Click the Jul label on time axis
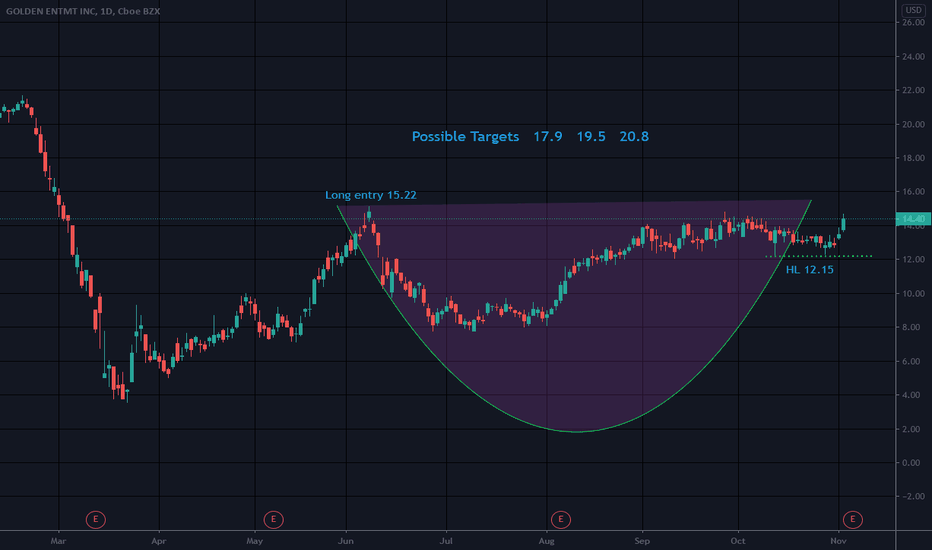The height and width of the screenshot is (550, 932). (x=446, y=541)
